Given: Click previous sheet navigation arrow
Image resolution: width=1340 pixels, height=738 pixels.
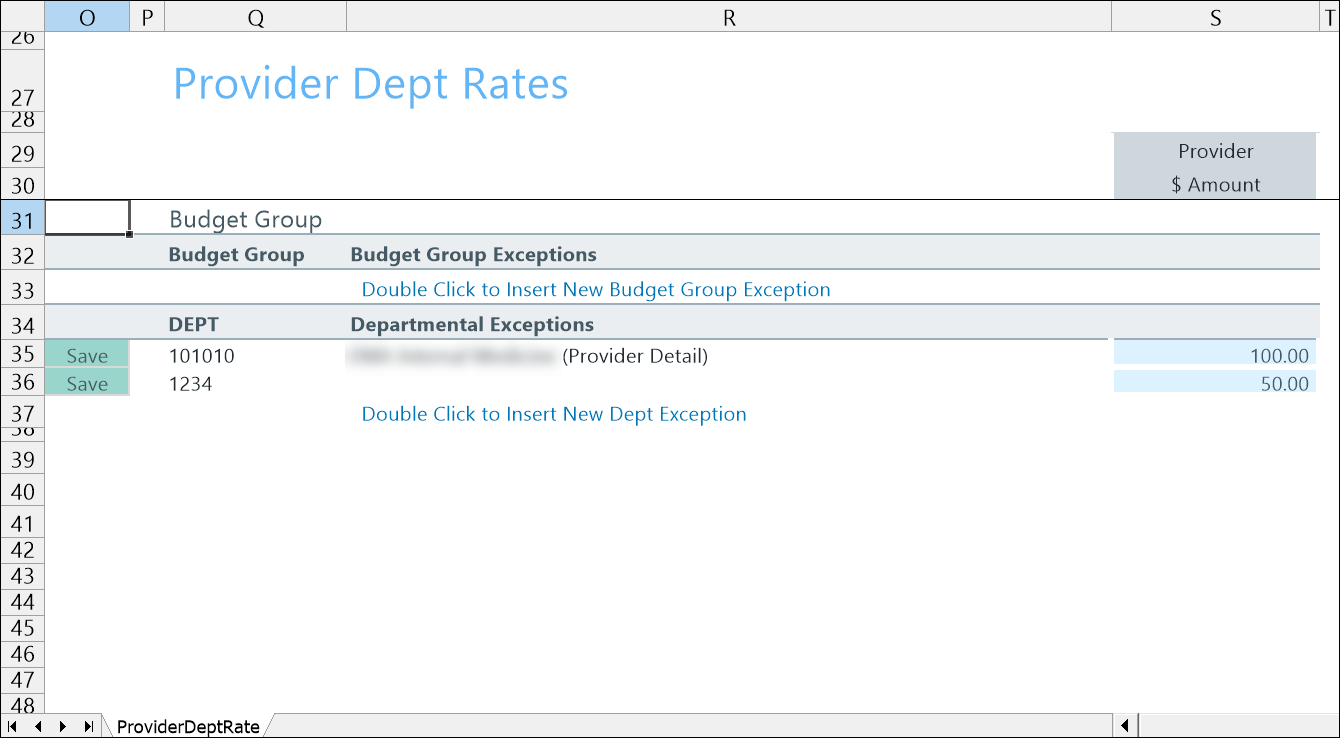Looking at the screenshot, I should tap(38, 726).
